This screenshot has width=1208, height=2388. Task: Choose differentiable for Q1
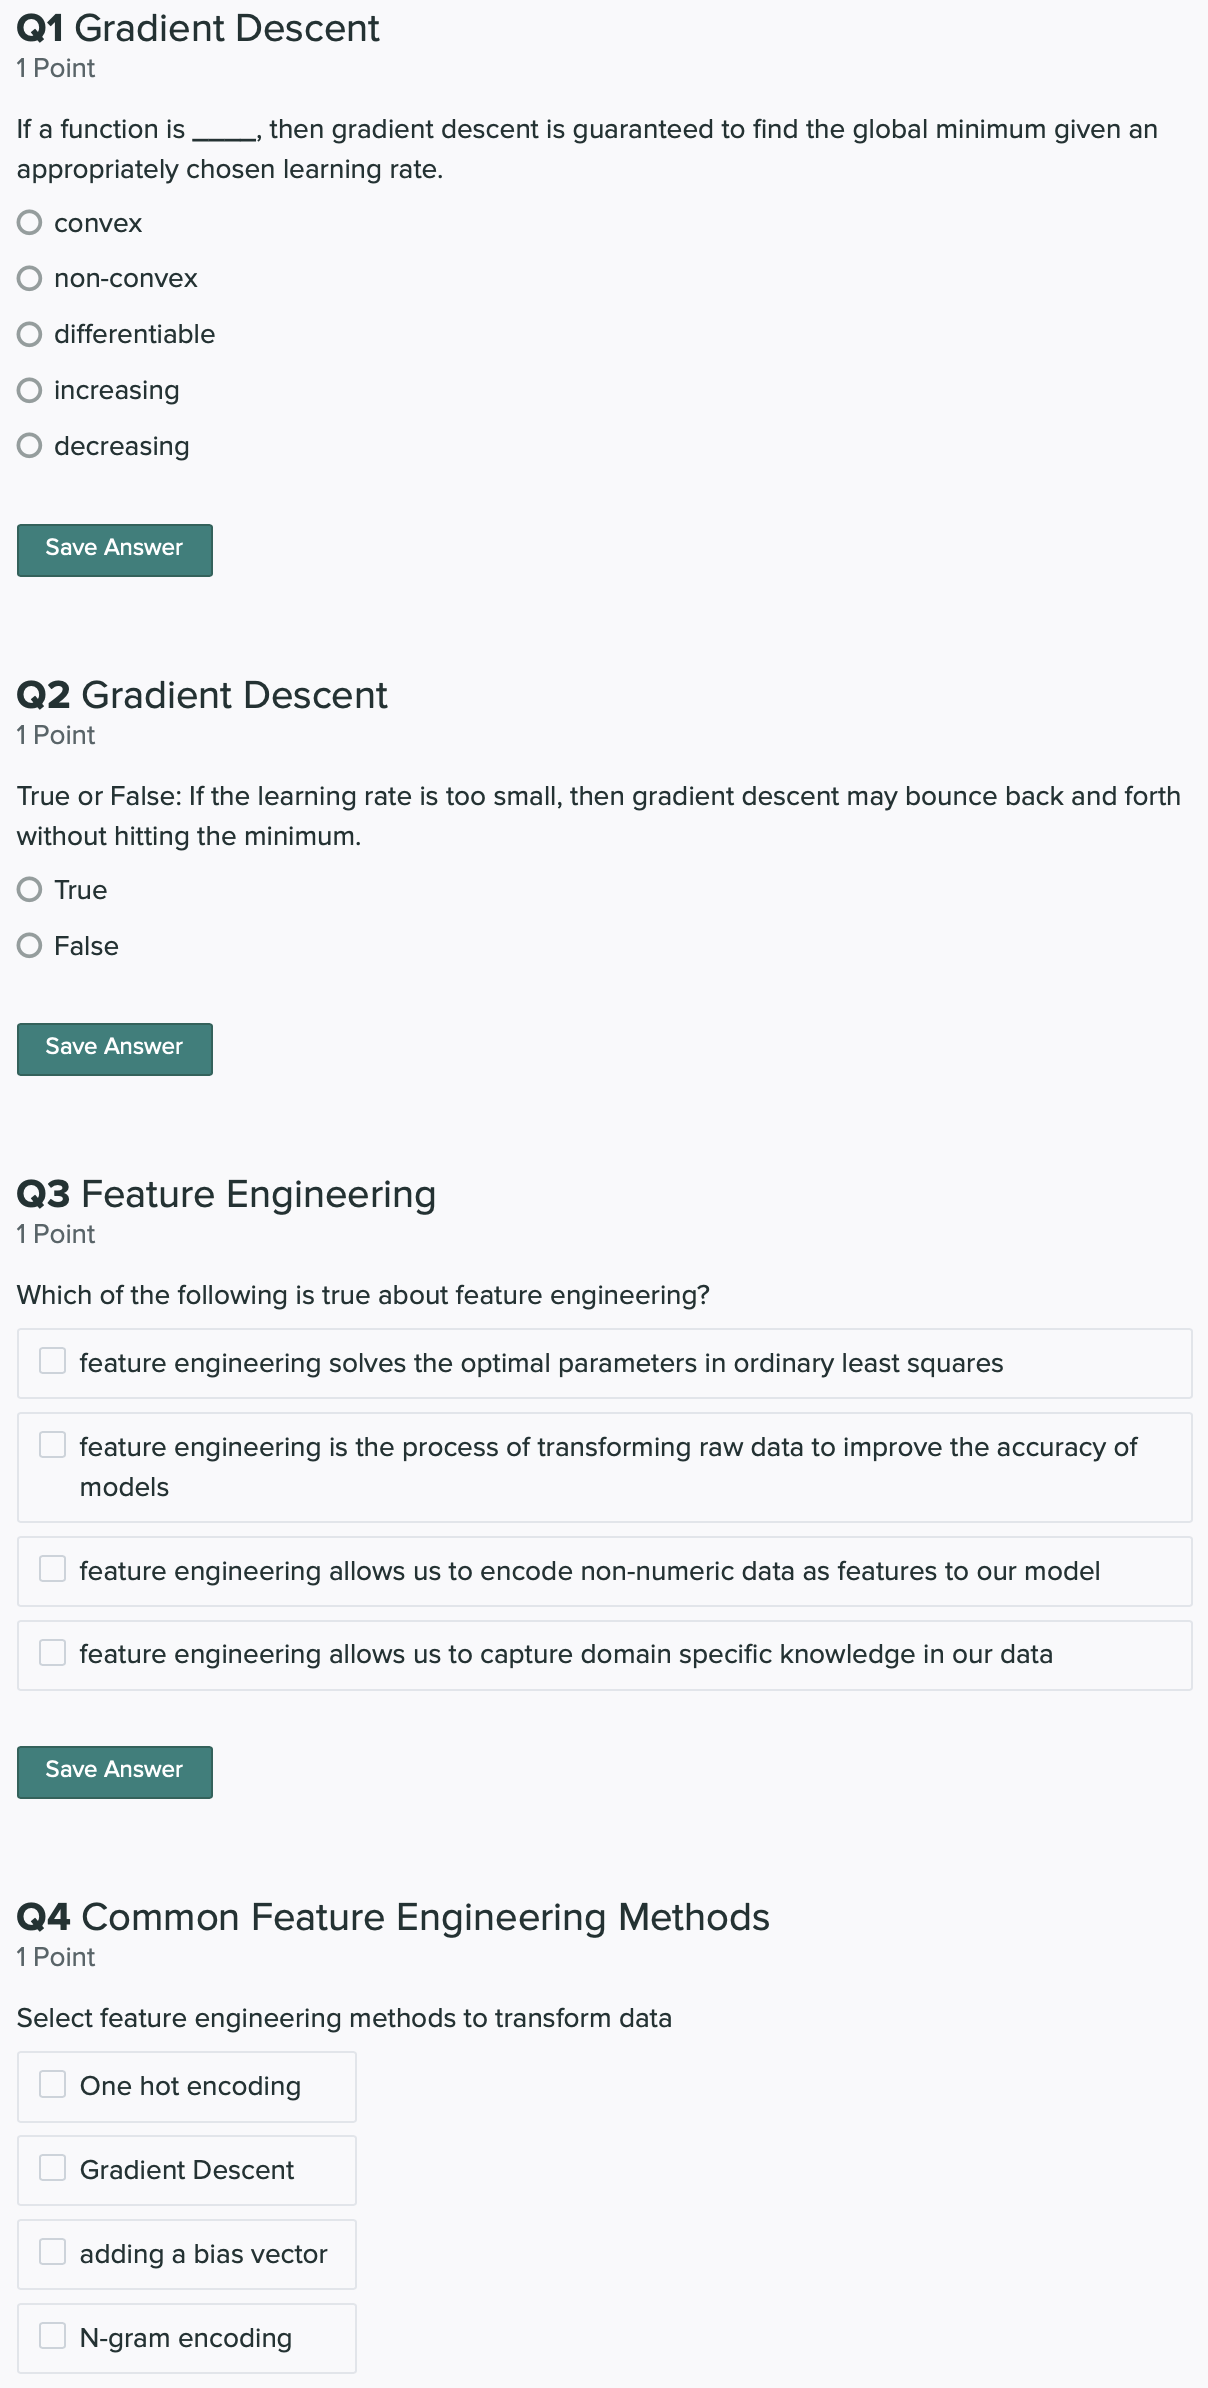pos(29,335)
